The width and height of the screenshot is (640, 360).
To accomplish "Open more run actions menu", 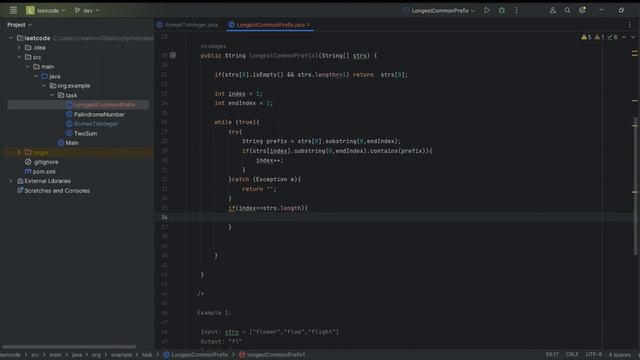I will pyautogui.click(x=516, y=10).
